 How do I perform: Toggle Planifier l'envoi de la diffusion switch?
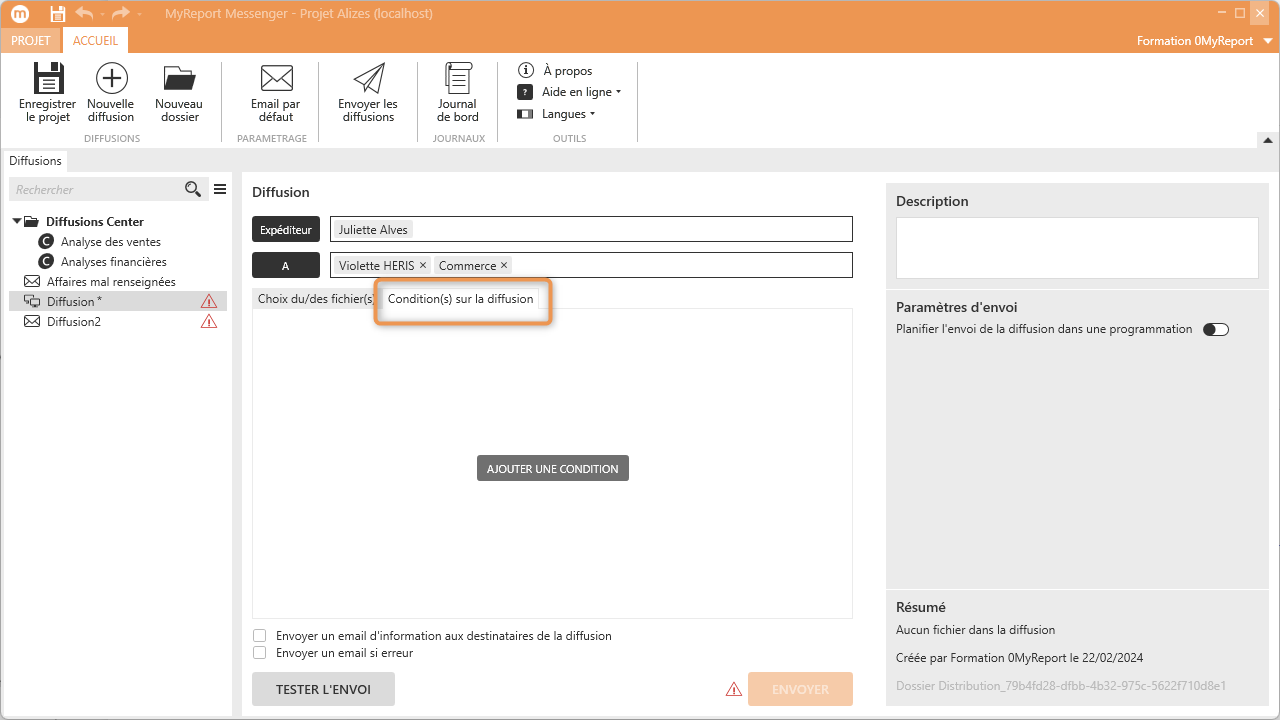click(1215, 329)
